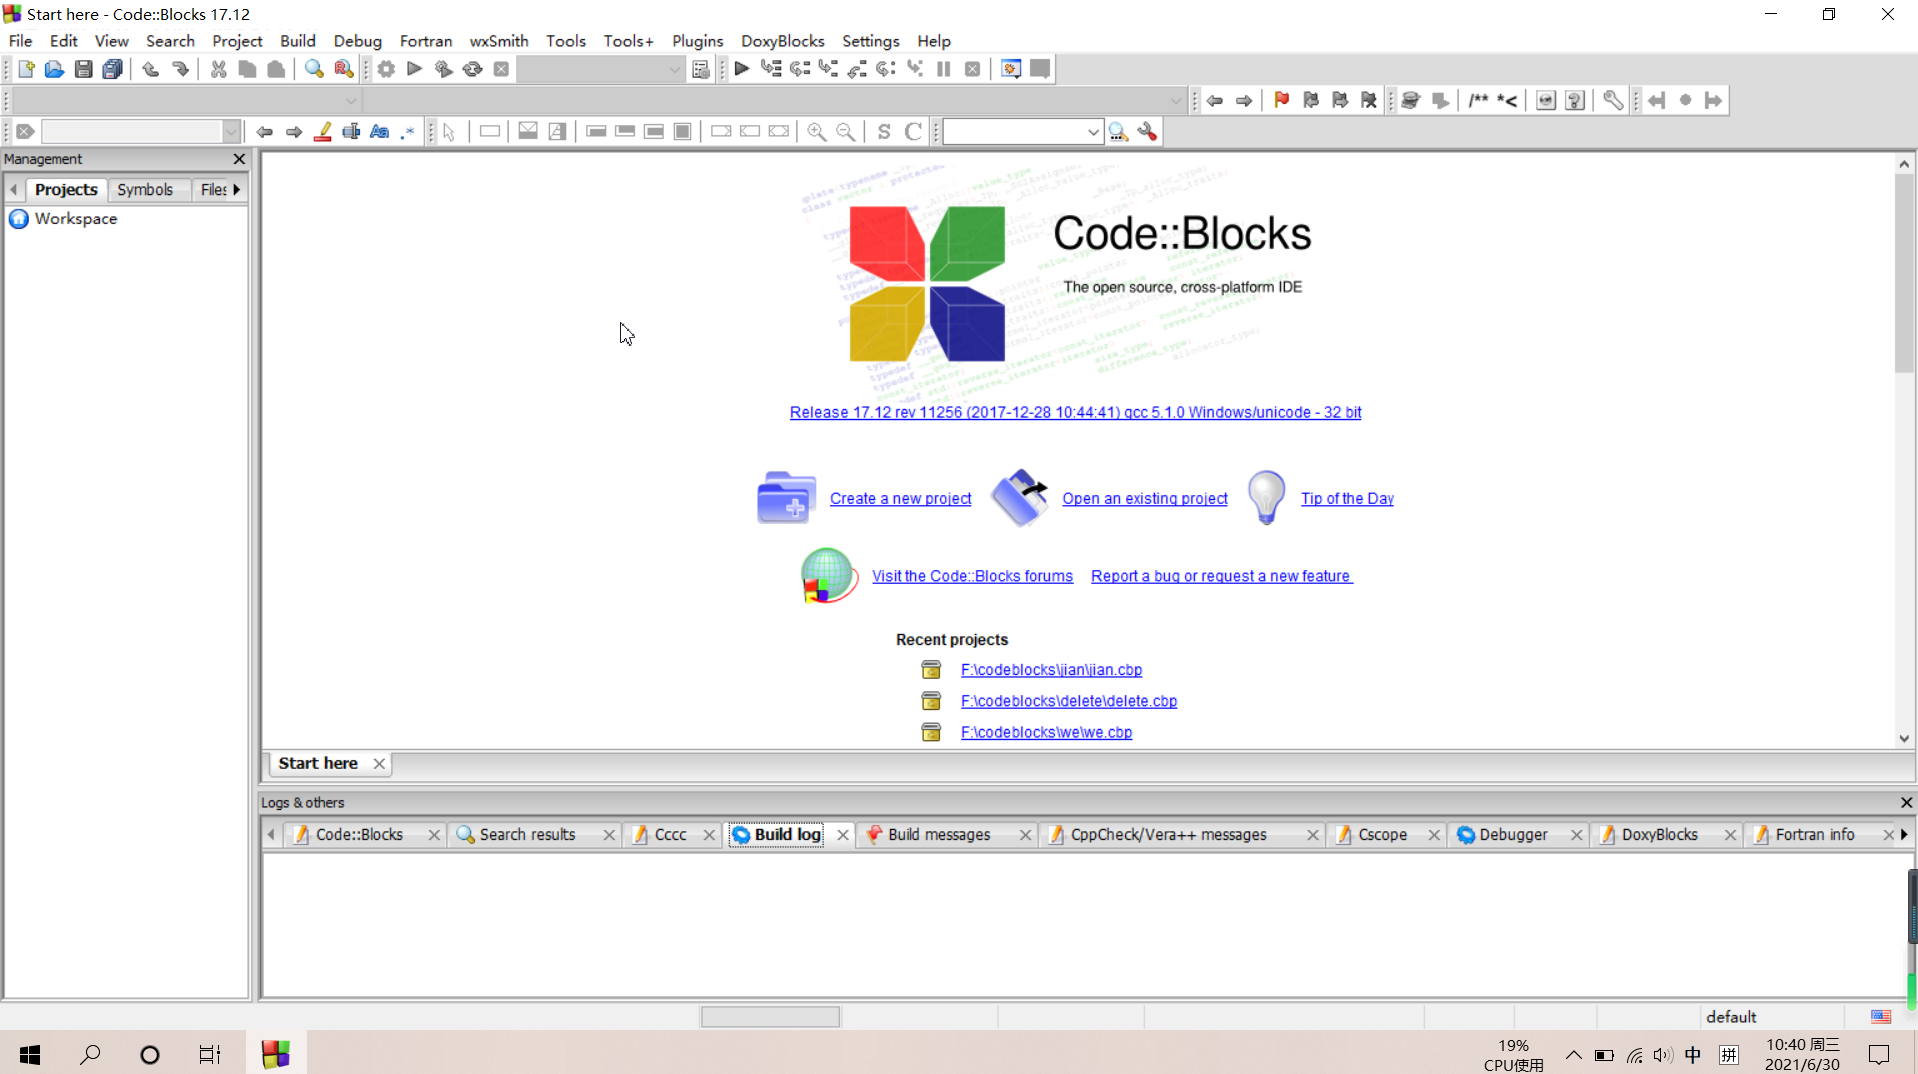Click the Windows taskbar search icon
Image resolution: width=1918 pixels, height=1074 pixels.
tap(91, 1054)
